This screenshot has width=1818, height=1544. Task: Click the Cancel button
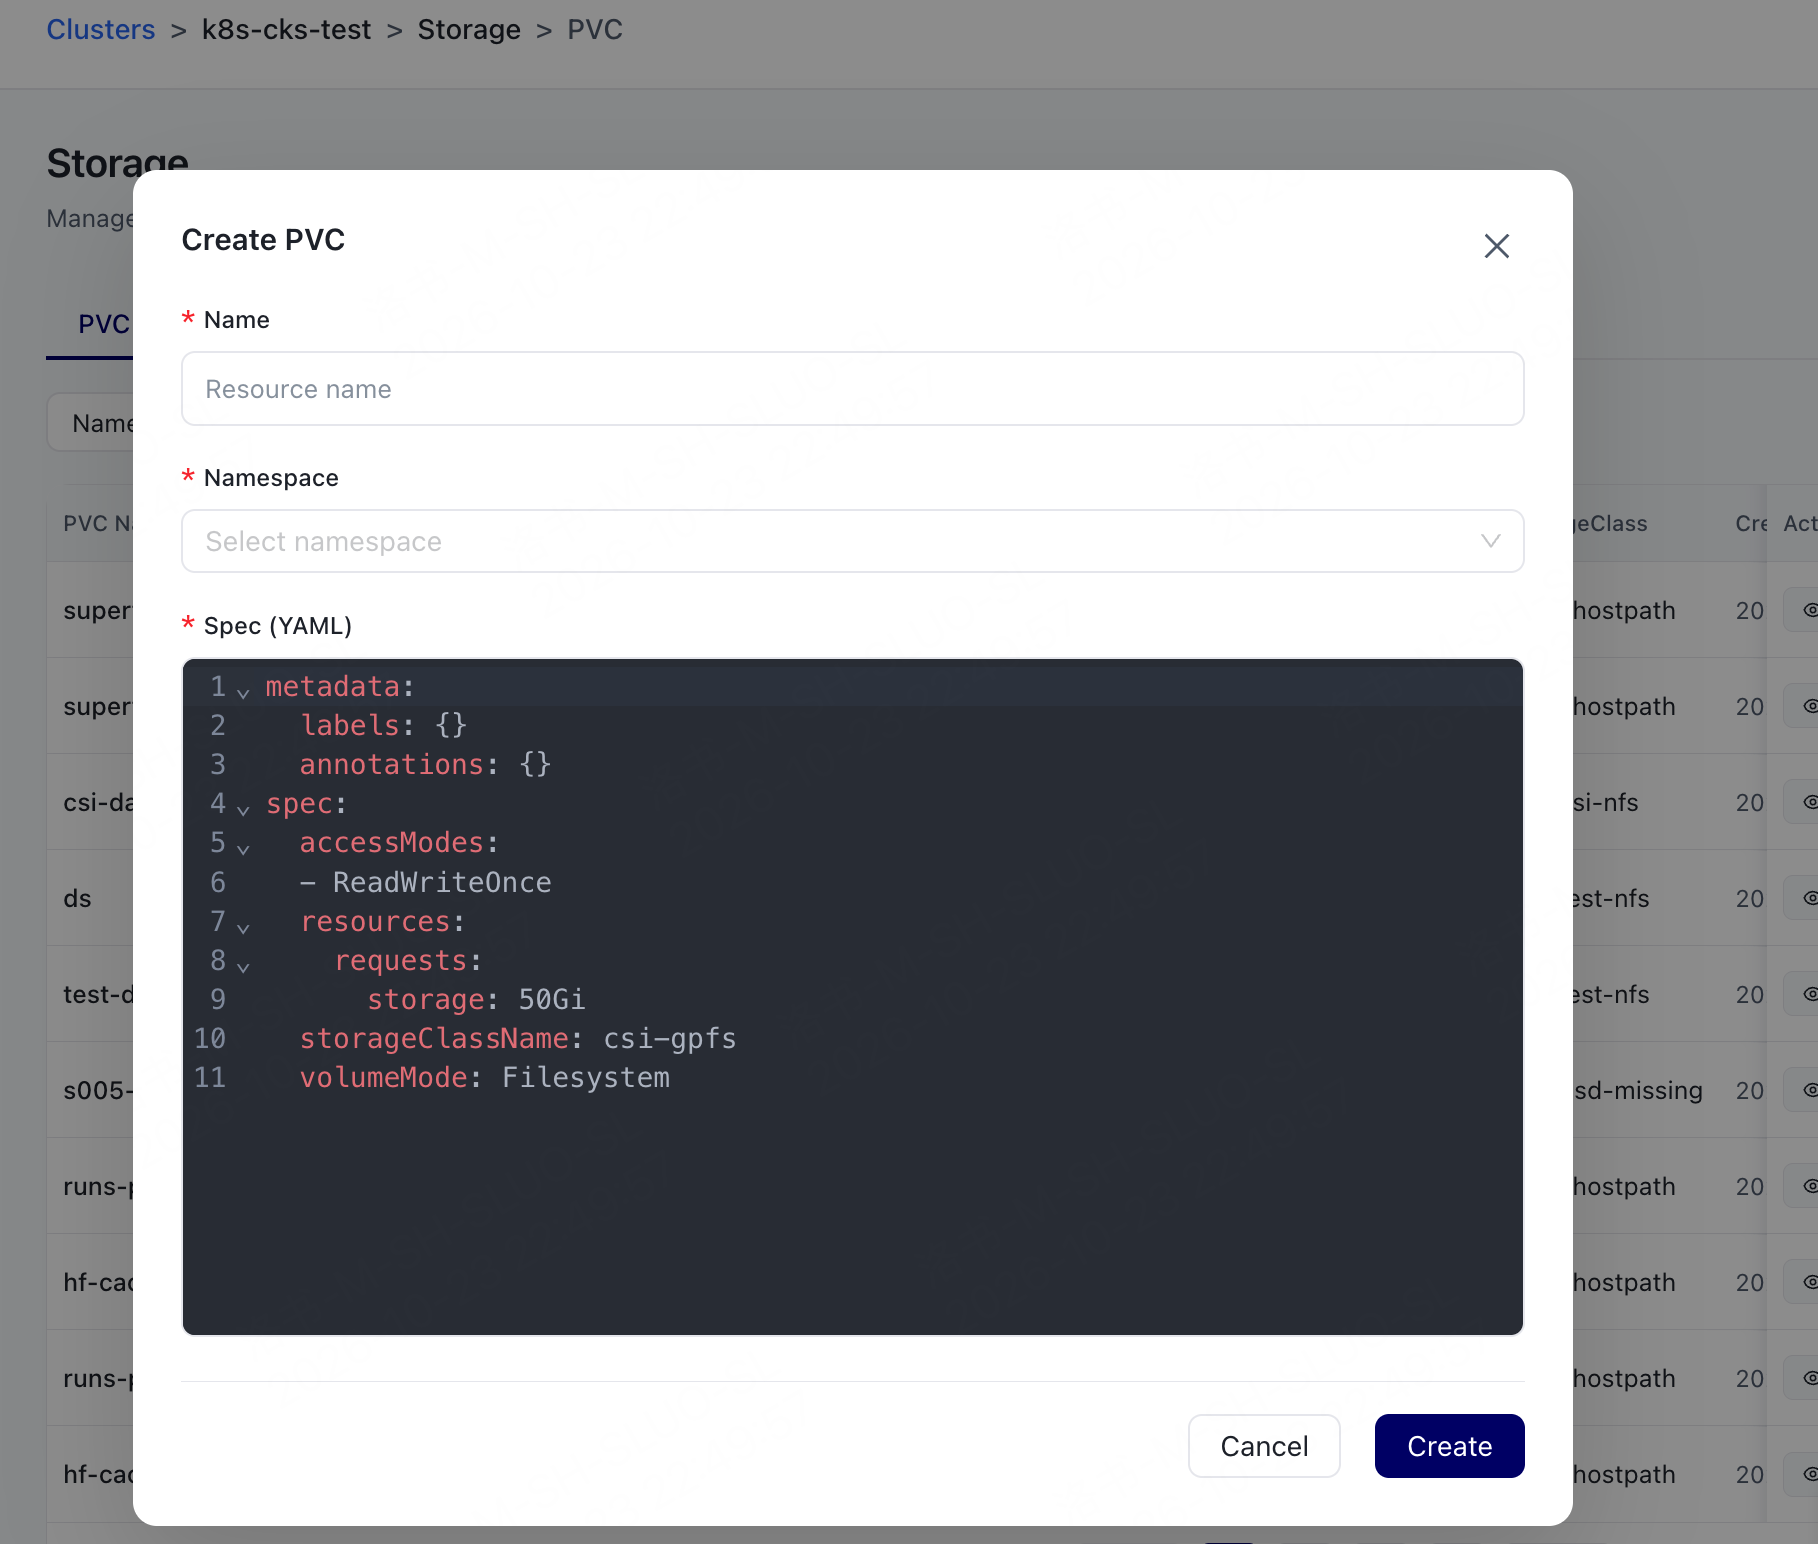(x=1264, y=1446)
